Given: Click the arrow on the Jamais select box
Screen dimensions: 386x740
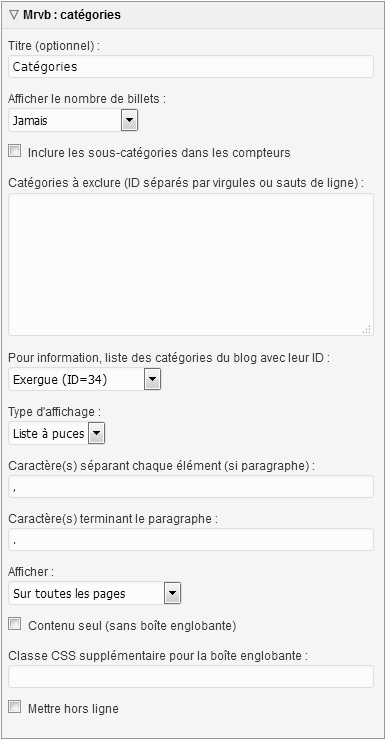Looking at the screenshot, I should [x=129, y=120].
